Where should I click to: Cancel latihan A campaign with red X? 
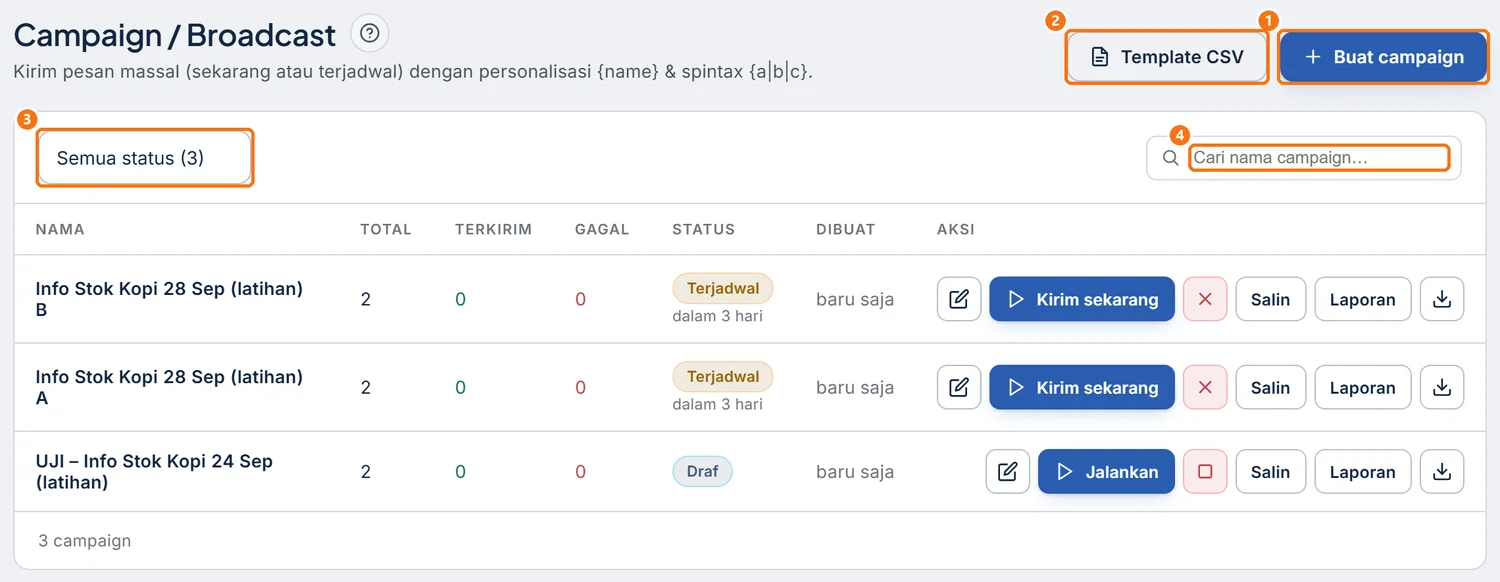1205,387
